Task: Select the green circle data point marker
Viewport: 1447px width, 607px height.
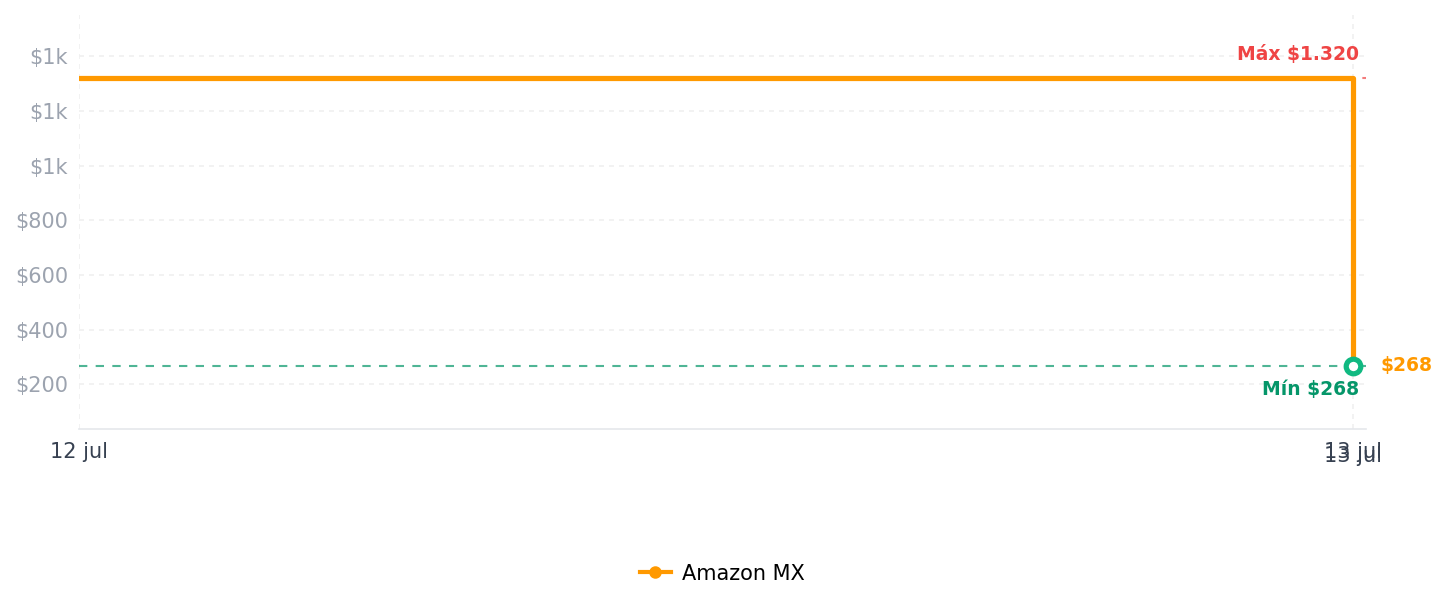Action: (x=1353, y=366)
